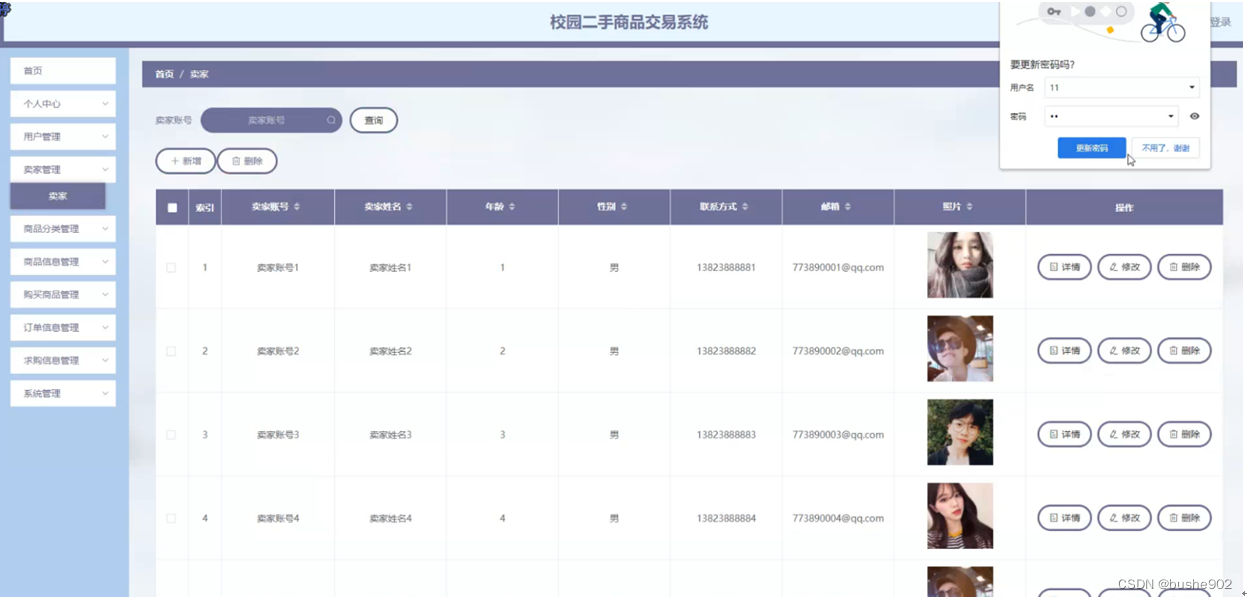
Task: Expand 系统管理 sidebar menu
Action: (x=63, y=394)
